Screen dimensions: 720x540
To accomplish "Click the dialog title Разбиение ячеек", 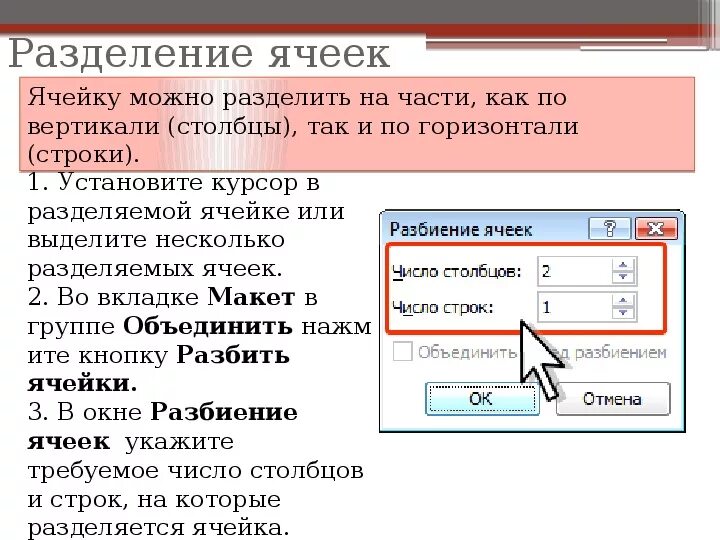I will point(461,229).
